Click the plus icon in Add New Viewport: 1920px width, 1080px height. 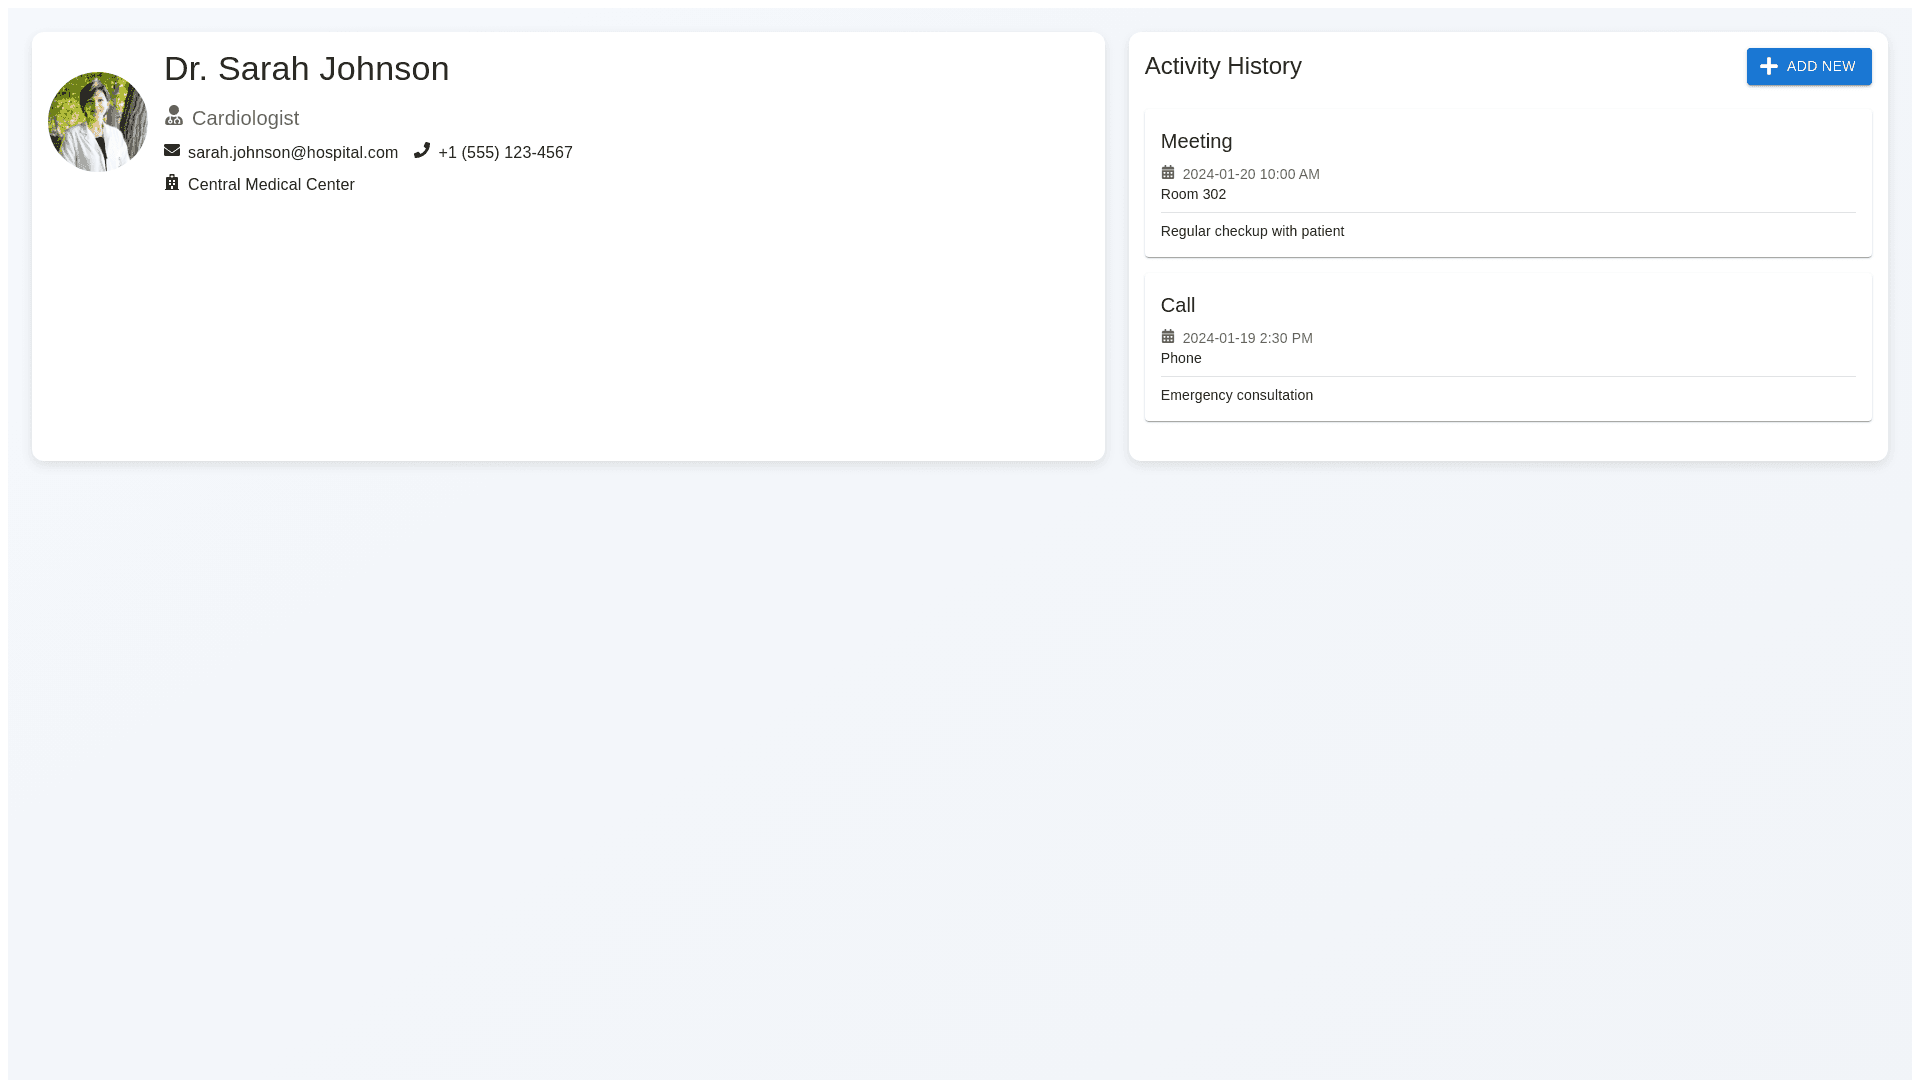point(1769,67)
